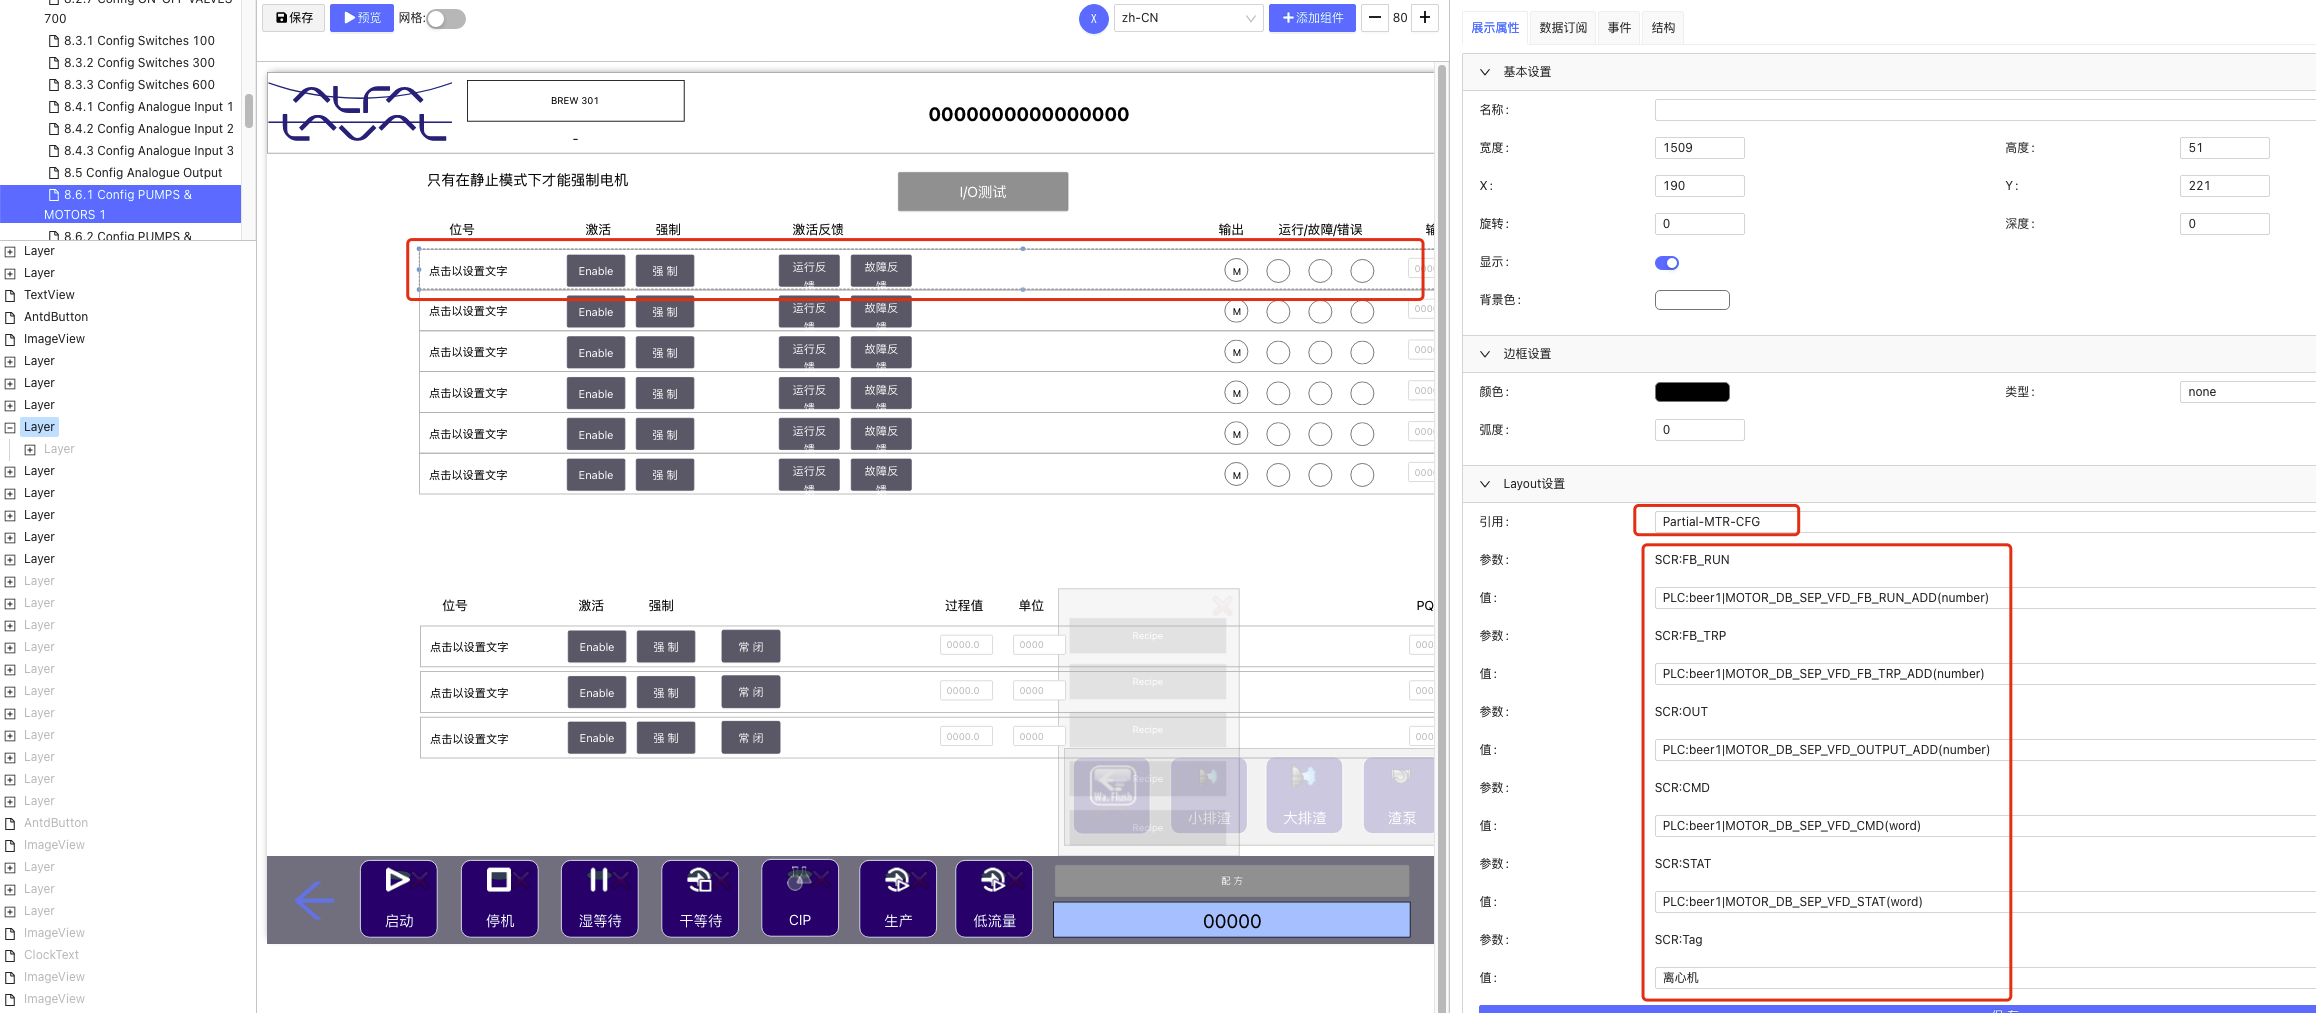
Task: Click the 添加组件 add component button
Action: click(1312, 18)
